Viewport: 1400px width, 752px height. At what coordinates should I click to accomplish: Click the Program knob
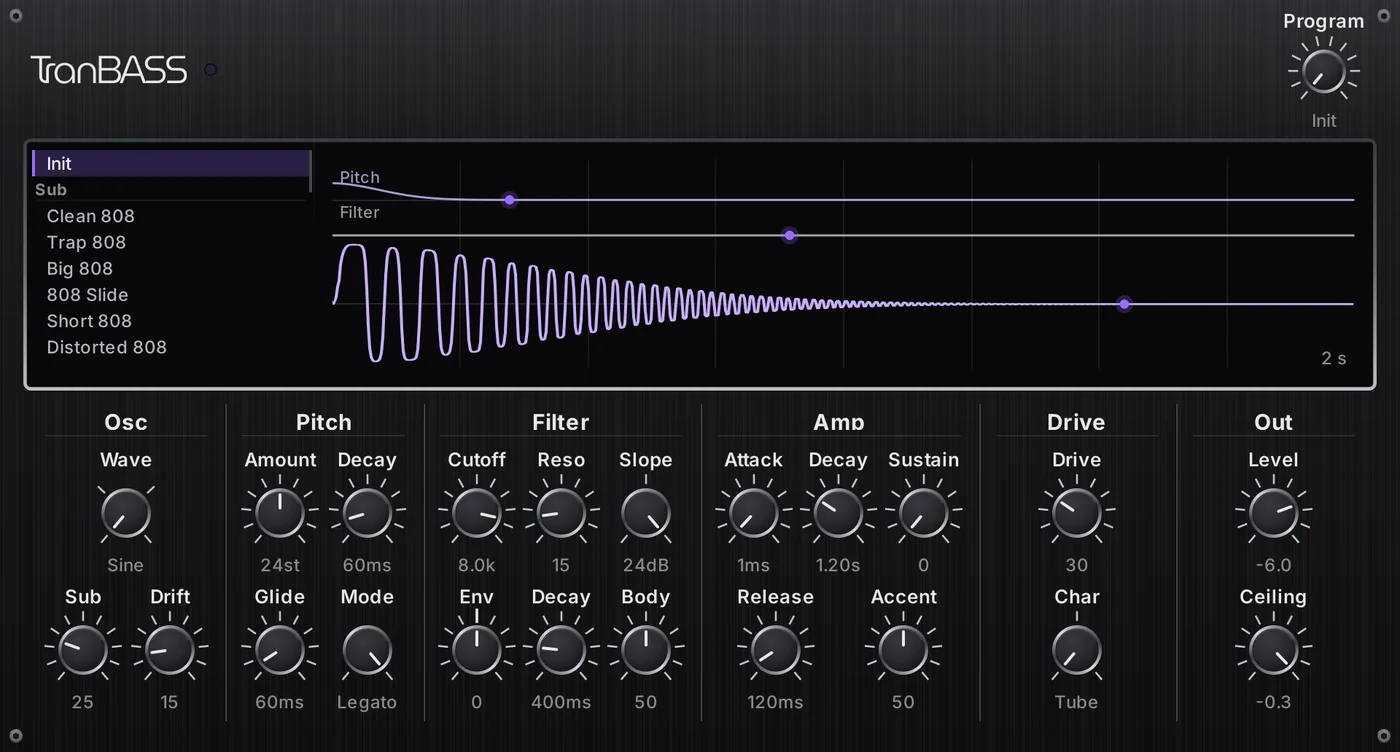click(1323, 71)
